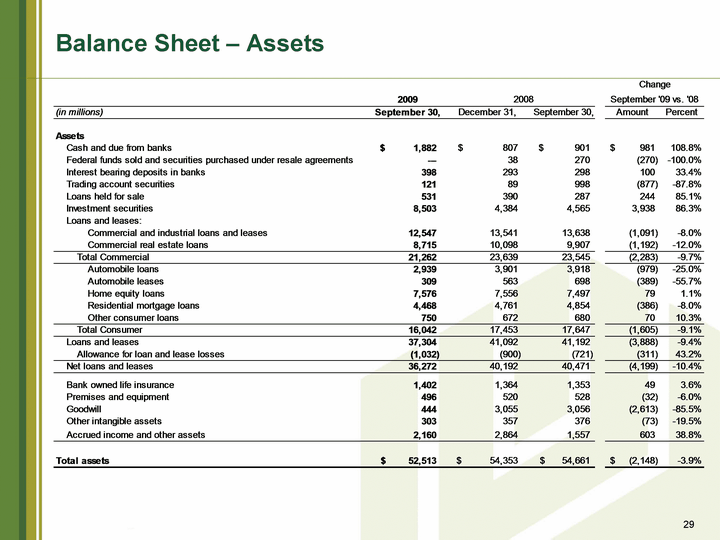Select the '2009' year header
The width and height of the screenshot is (720, 540).
point(407,99)
